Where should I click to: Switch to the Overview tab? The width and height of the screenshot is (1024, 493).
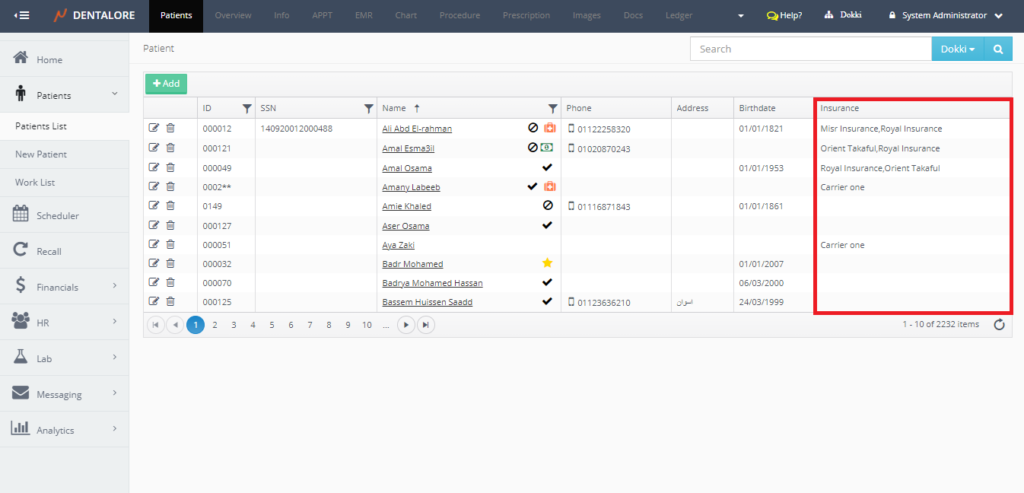pos(232,16)
